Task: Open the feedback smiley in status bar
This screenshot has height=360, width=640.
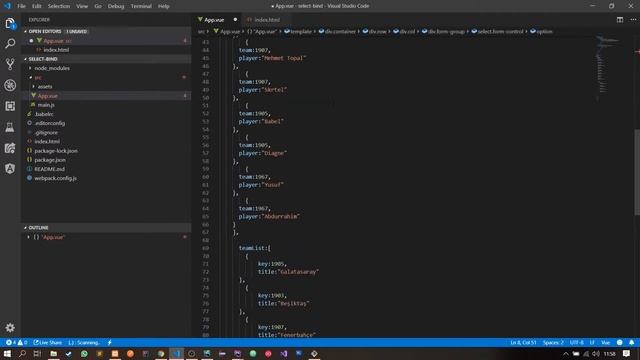Action: pyautogui.click(x=620, y=342)
